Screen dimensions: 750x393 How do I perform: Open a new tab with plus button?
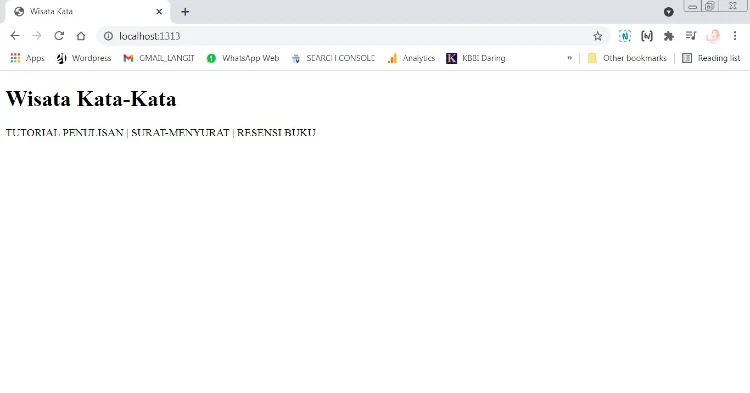[185, 11]
